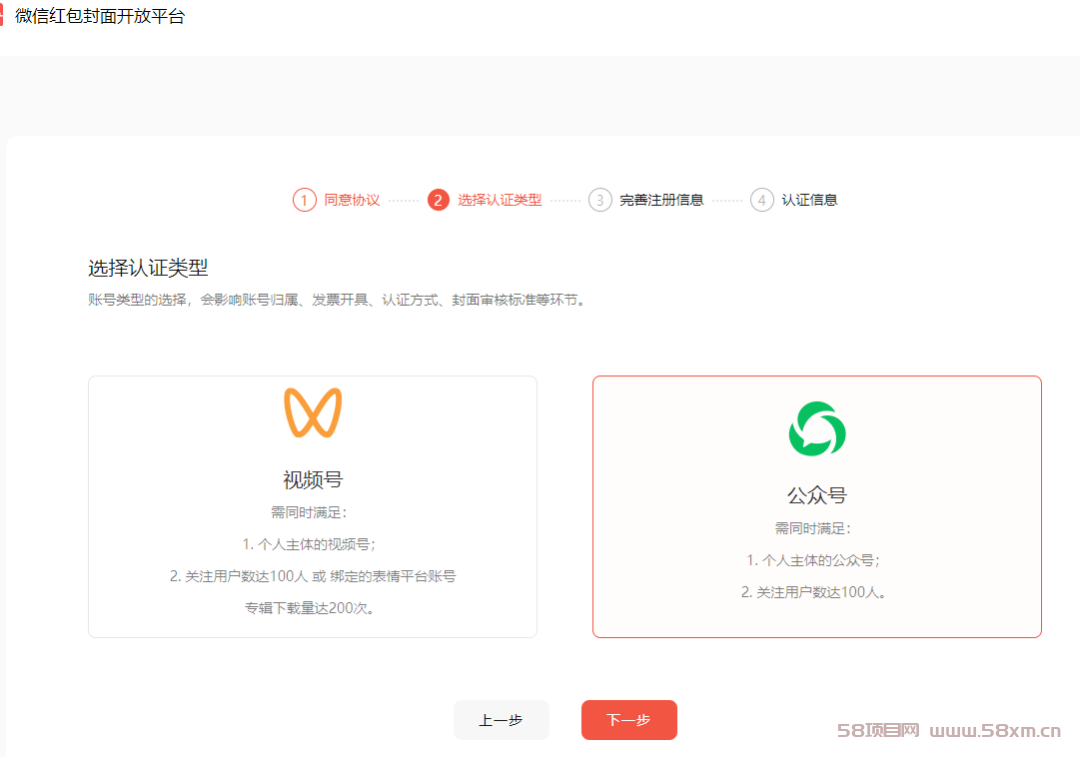Click the green 公众号 logo icon

click(817, 428)
